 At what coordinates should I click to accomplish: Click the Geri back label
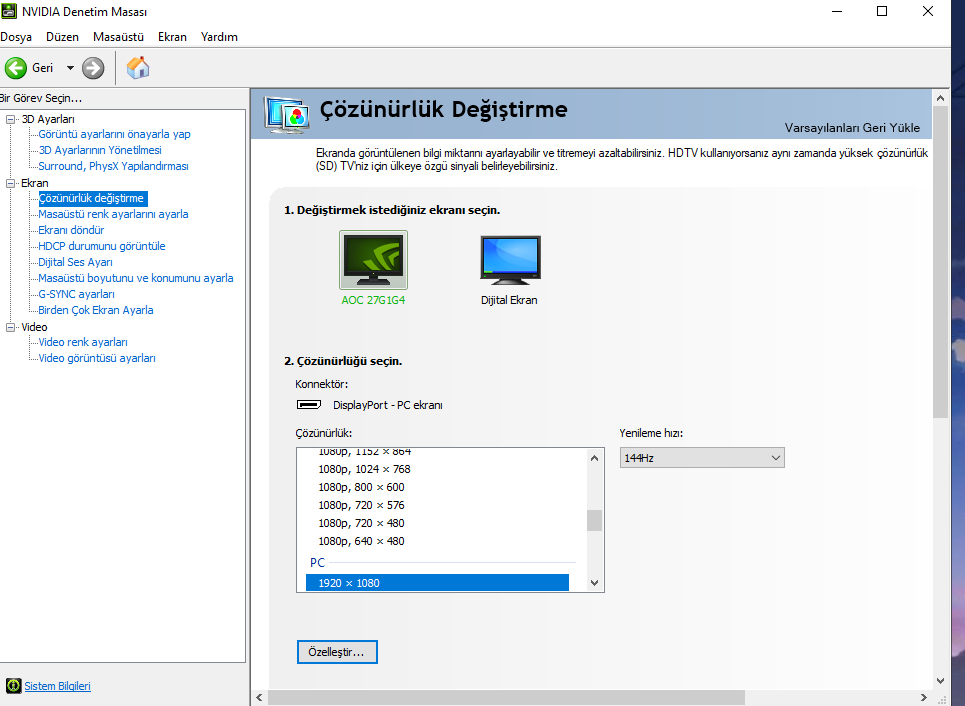click(x=42, y=68)
